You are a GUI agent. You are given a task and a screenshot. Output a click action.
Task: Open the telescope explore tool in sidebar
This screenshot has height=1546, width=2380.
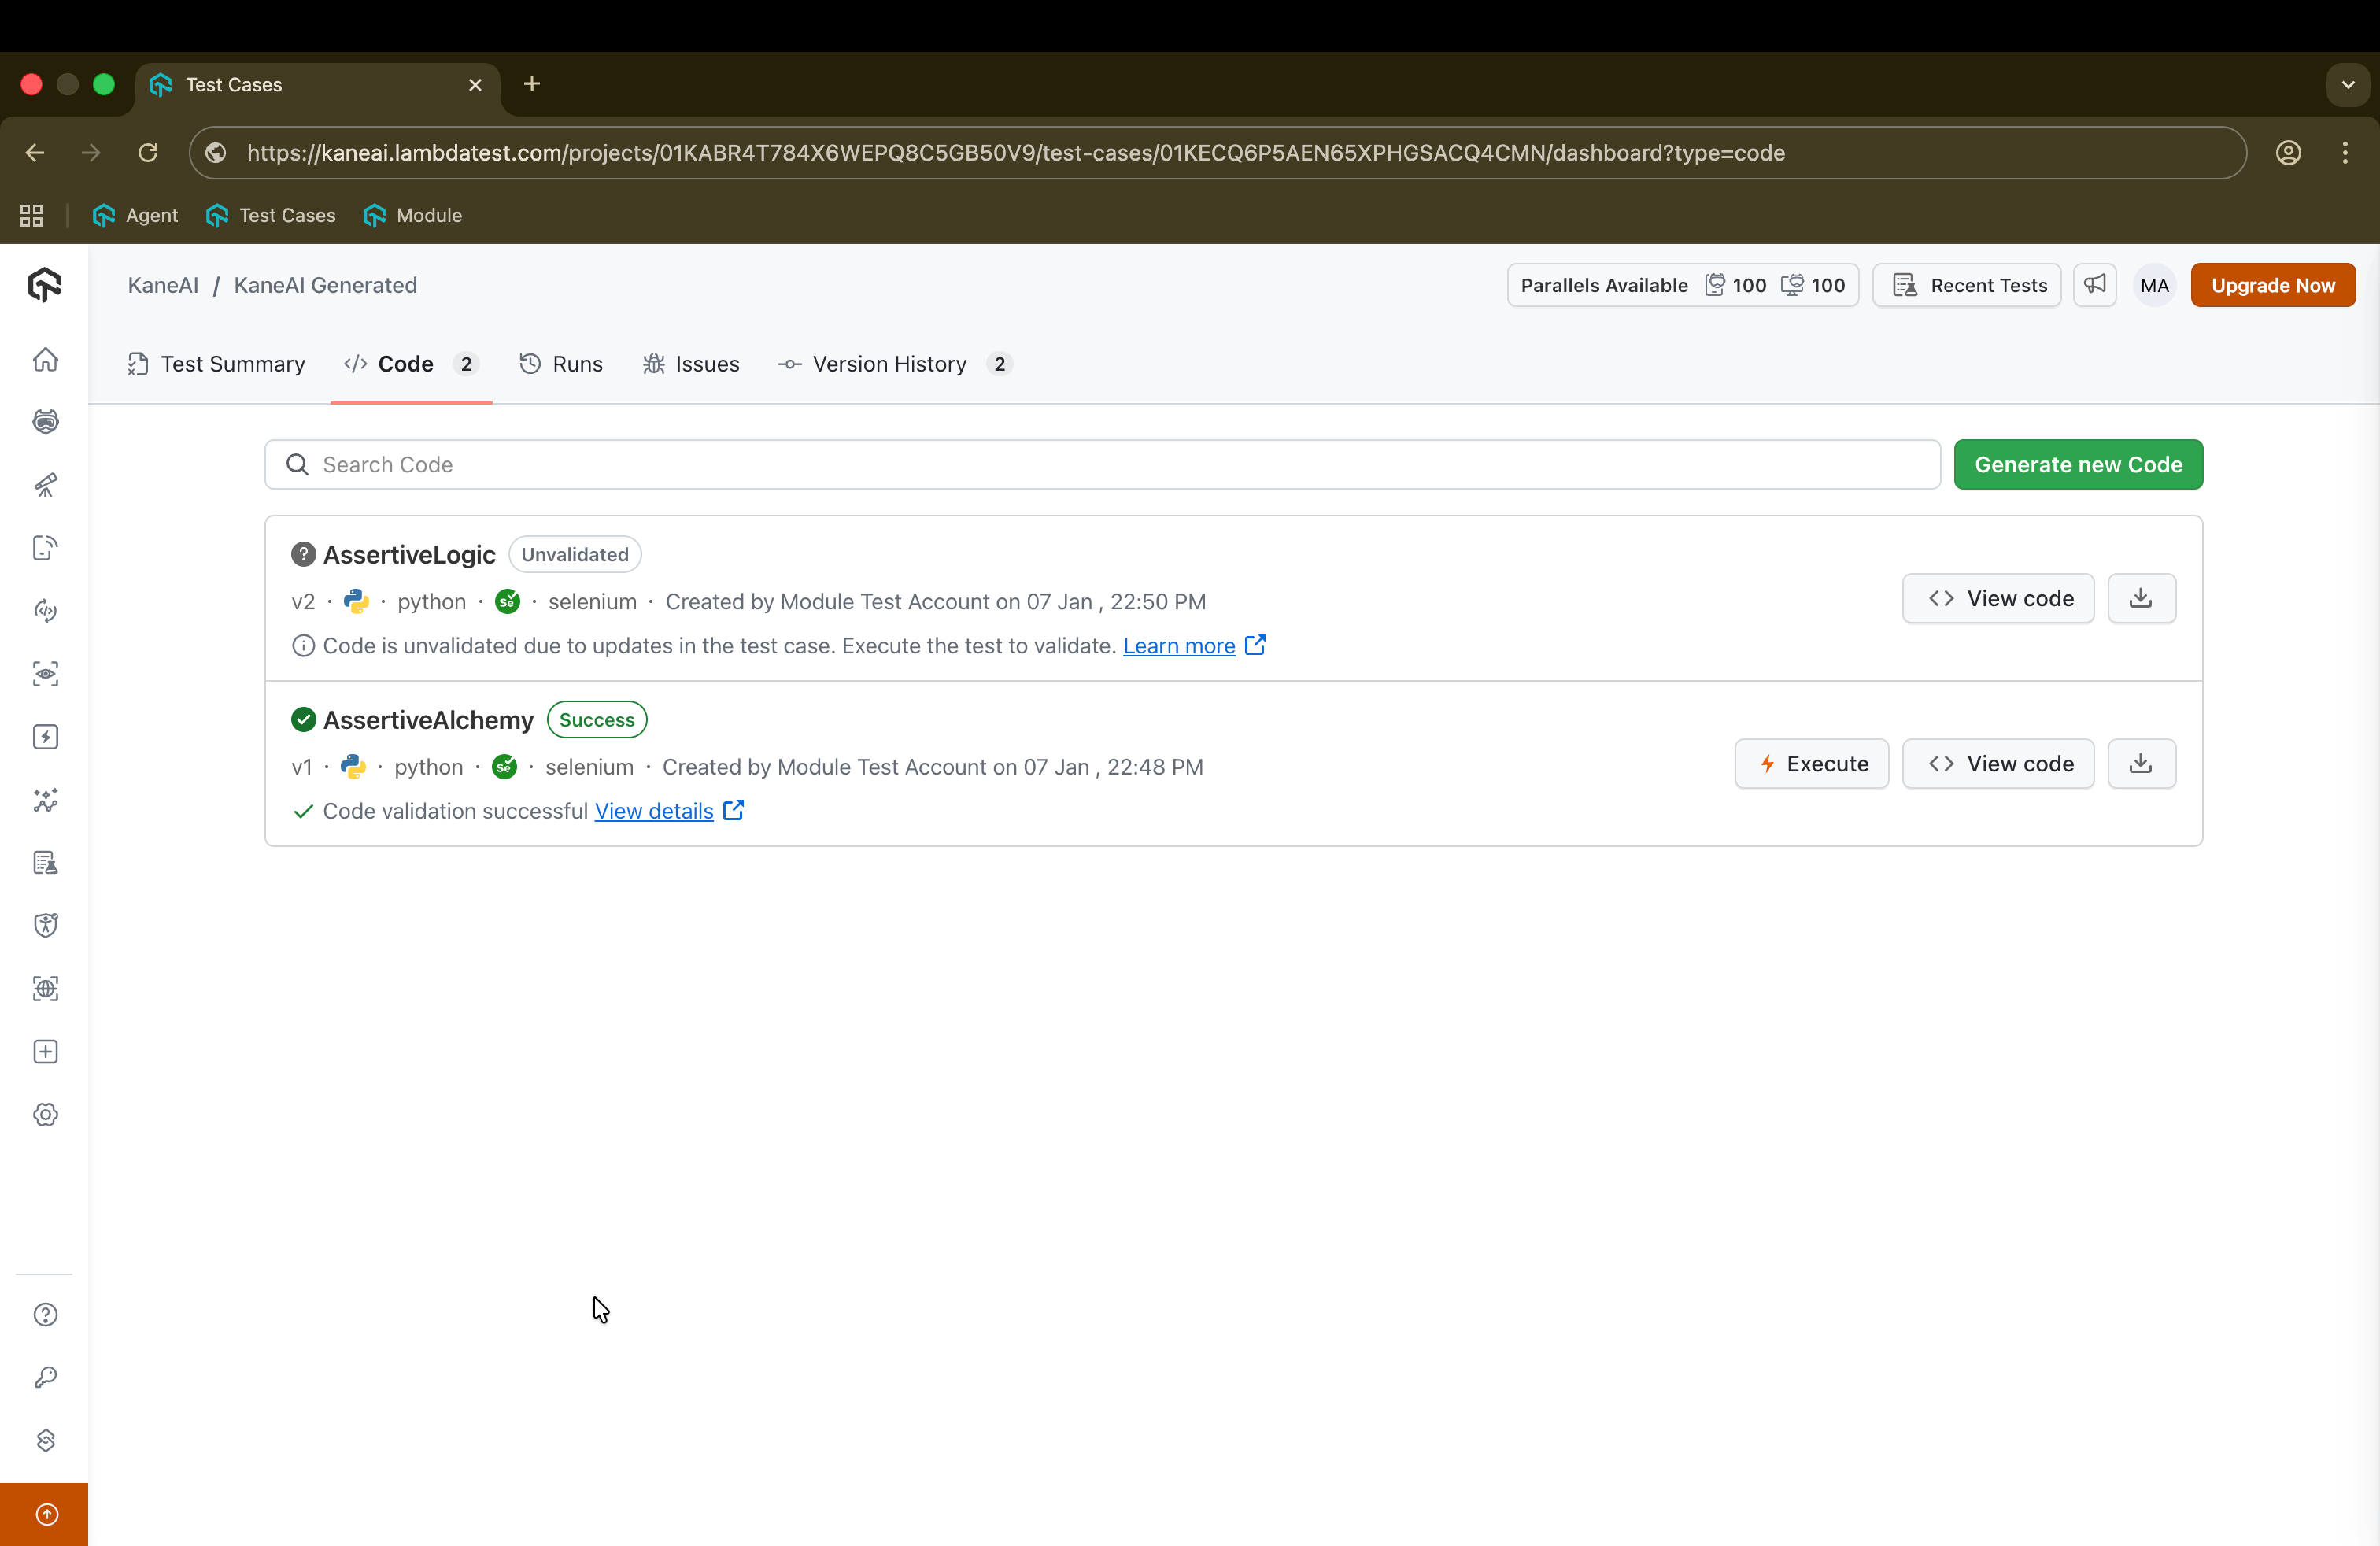click(45, 485)
